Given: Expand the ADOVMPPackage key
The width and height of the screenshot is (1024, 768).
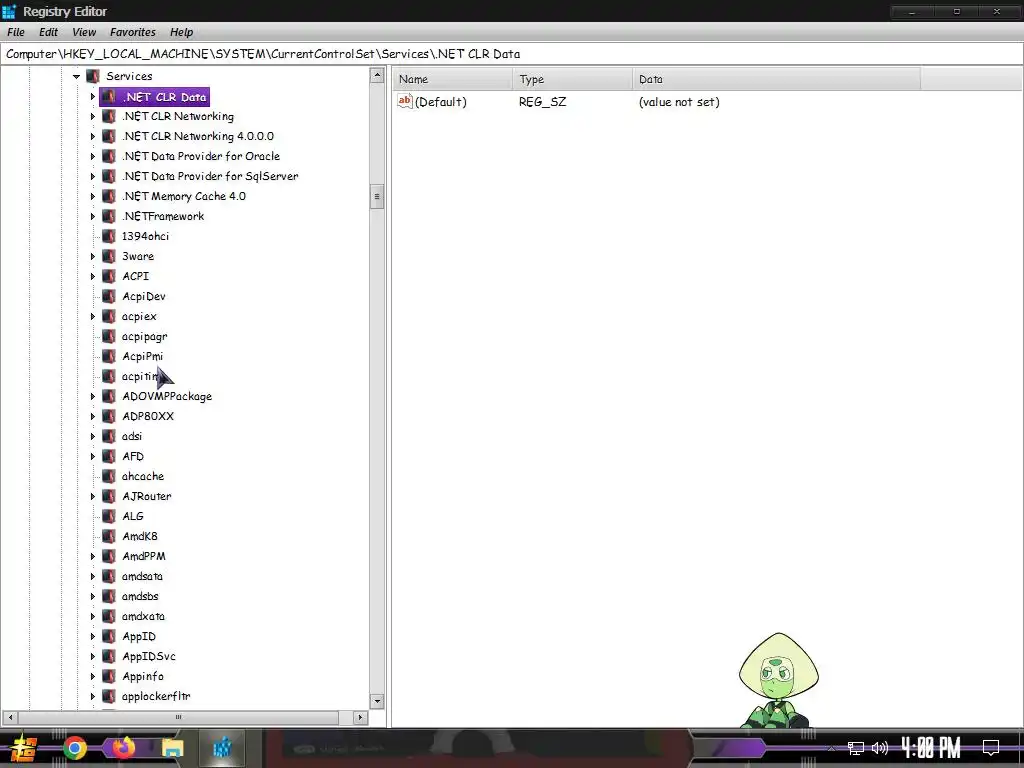Looking at the screenshot, I should [x=93, y=396].
